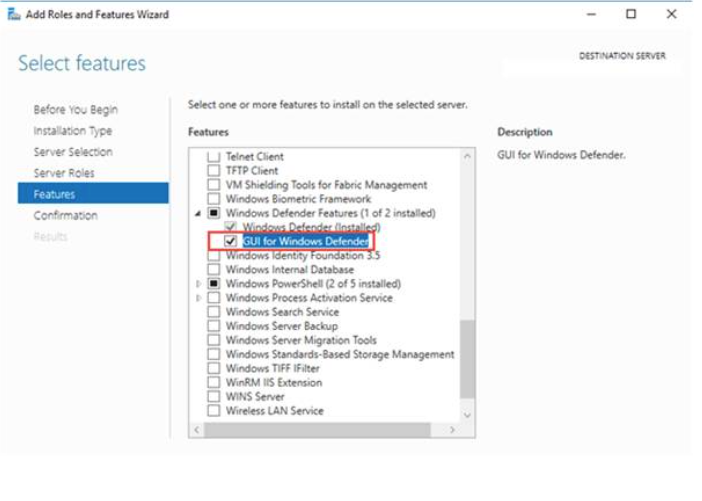702x501 pixels.
Task: Click the Add Roles wizard title icon
Action: (14, 14)
